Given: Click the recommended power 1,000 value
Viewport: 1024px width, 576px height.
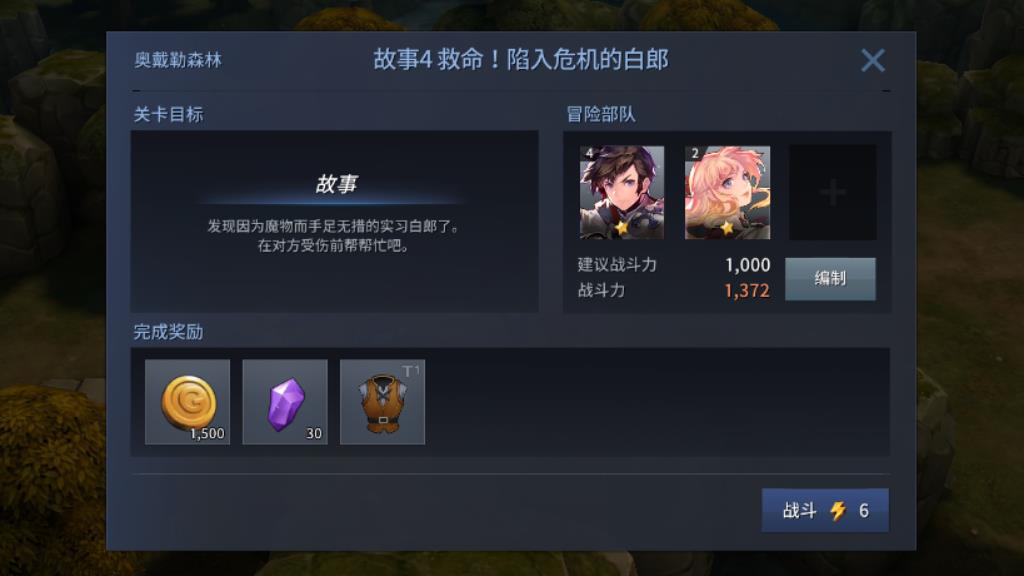Looking at the screenshot, I should [747, 264].
